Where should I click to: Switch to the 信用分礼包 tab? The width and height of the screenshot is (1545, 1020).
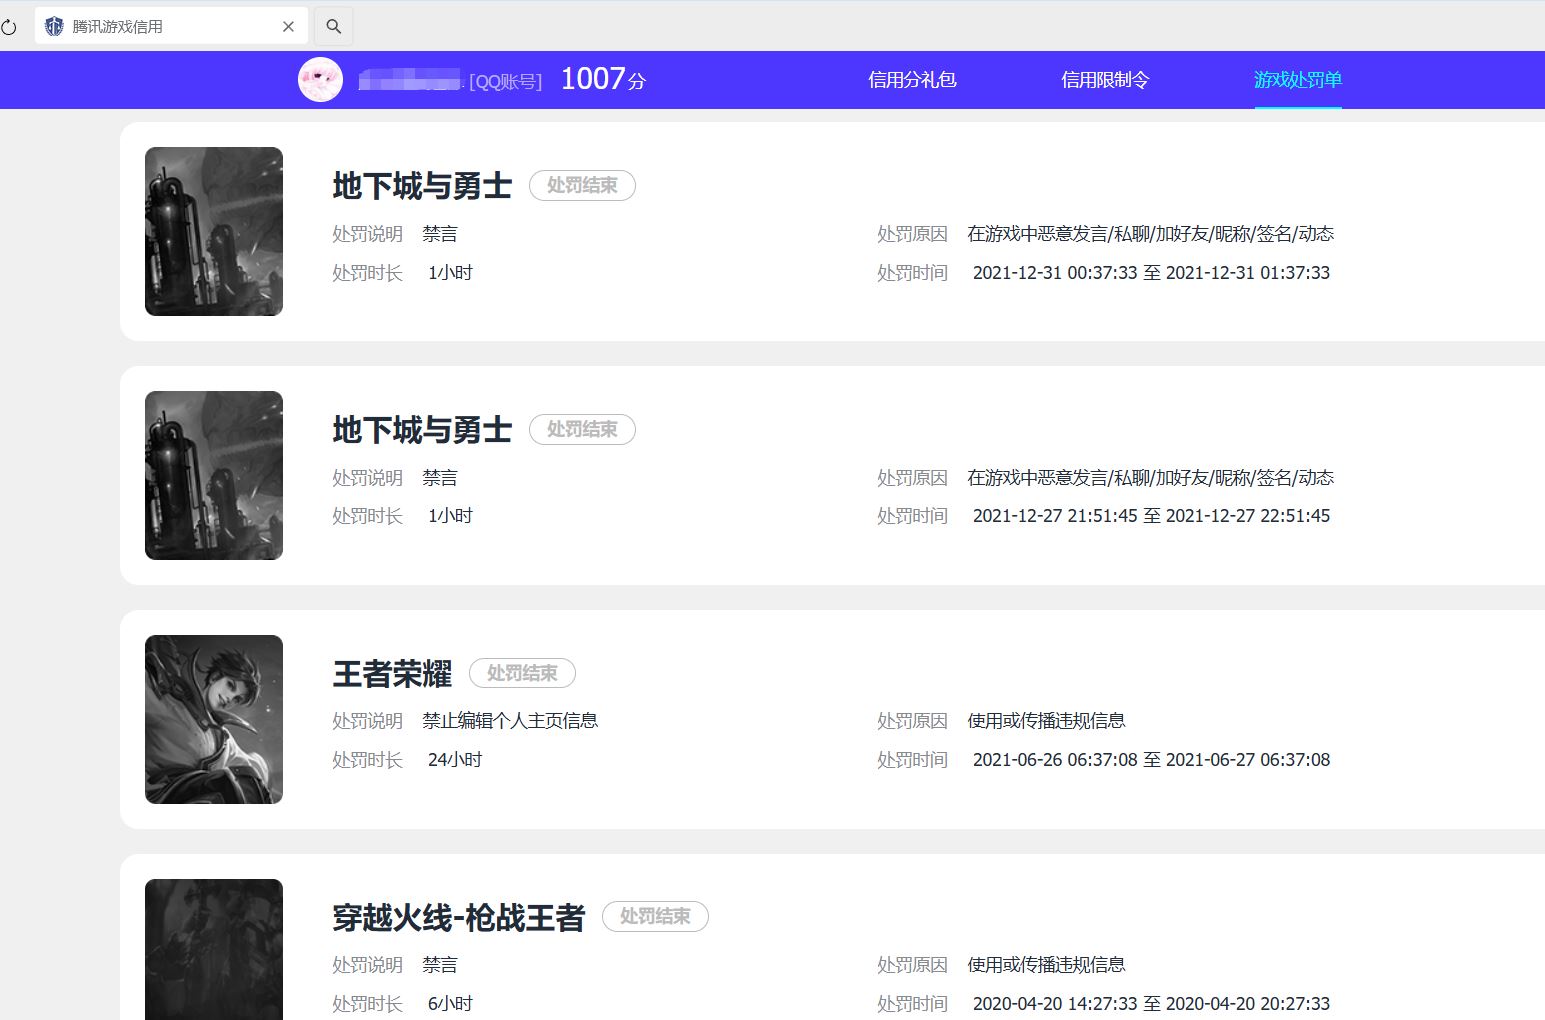tap(912, 80)
